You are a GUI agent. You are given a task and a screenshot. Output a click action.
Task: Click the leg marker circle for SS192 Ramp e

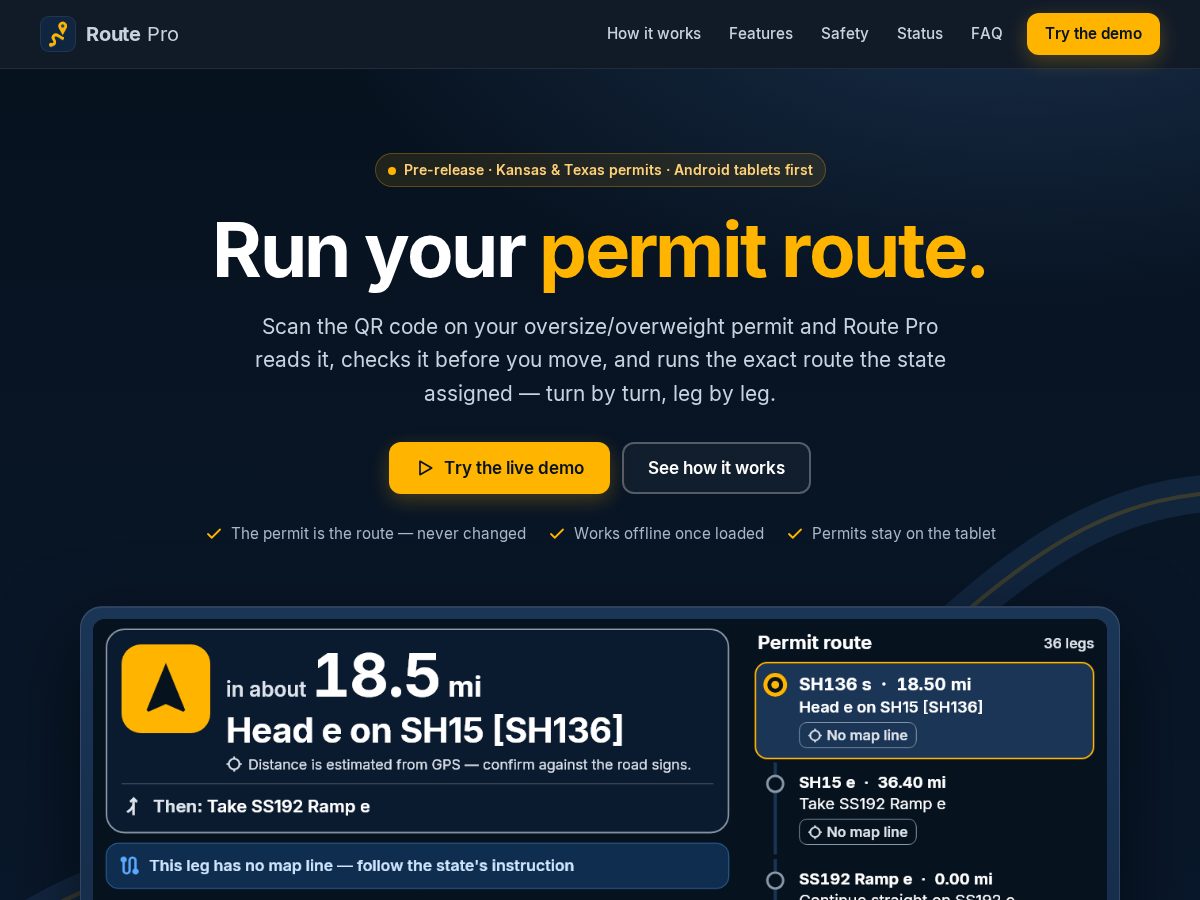pos(775,881)
